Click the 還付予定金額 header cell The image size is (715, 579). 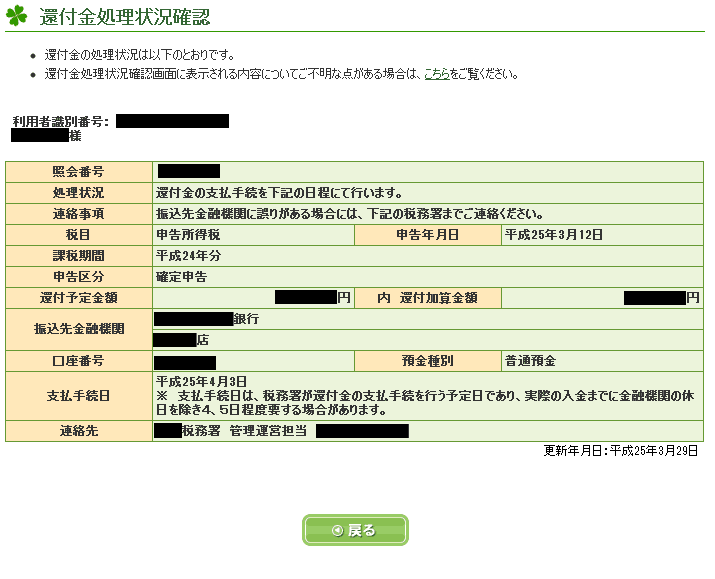click(79, 298)
